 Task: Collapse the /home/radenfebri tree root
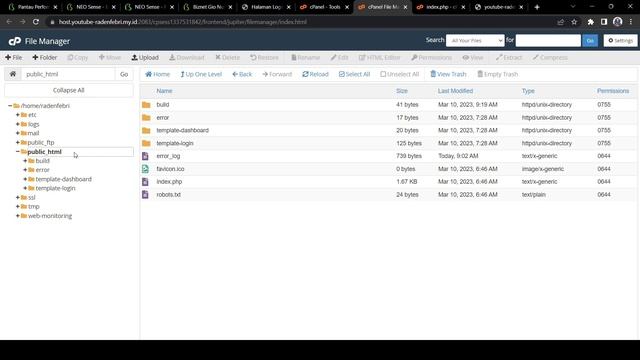coord(10,106)
